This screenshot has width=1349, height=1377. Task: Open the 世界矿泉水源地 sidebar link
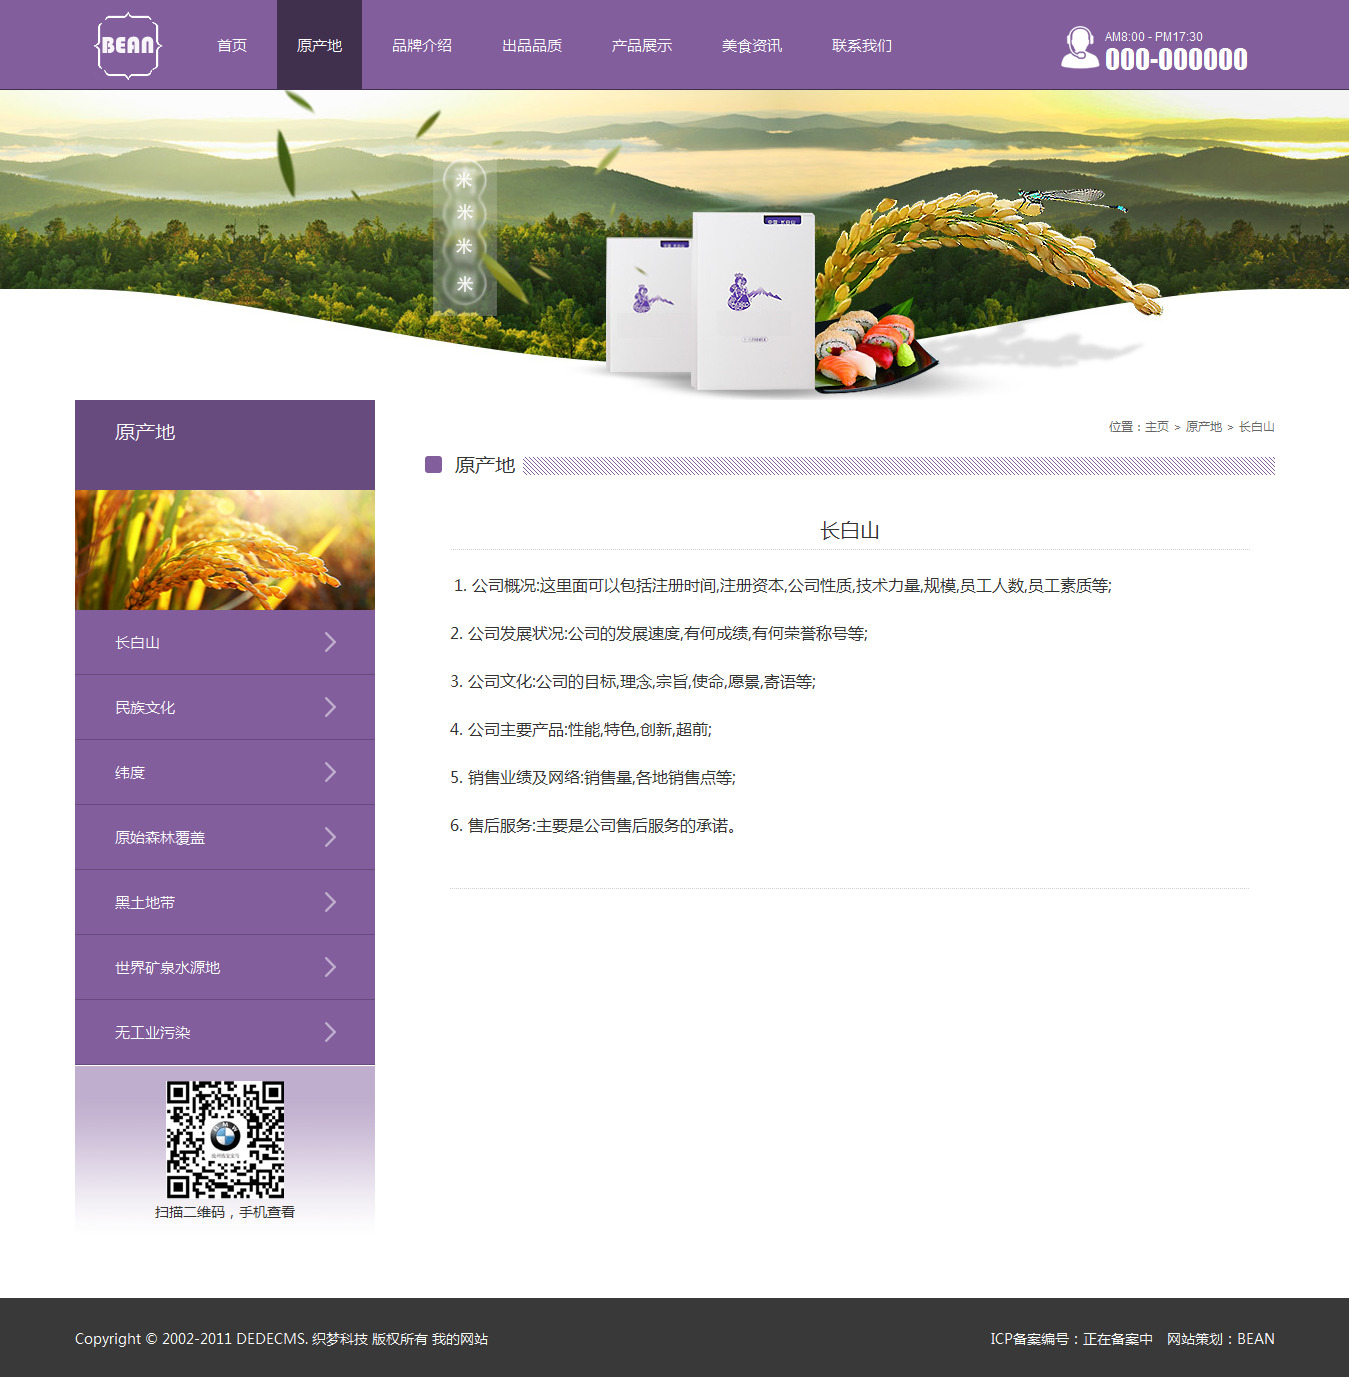[167, 967]
